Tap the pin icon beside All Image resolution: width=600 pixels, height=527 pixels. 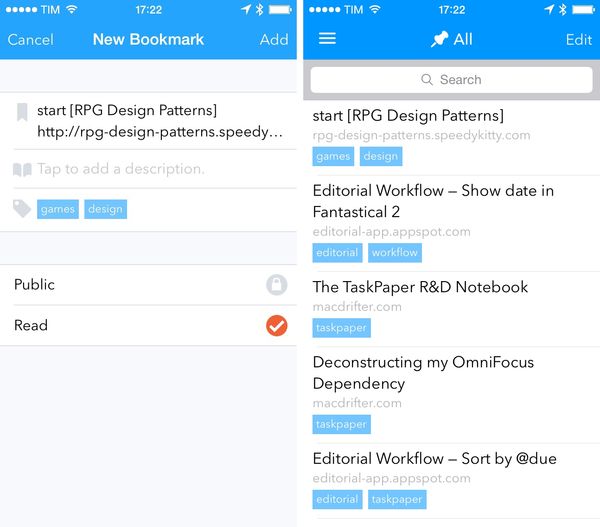point(438,40)
